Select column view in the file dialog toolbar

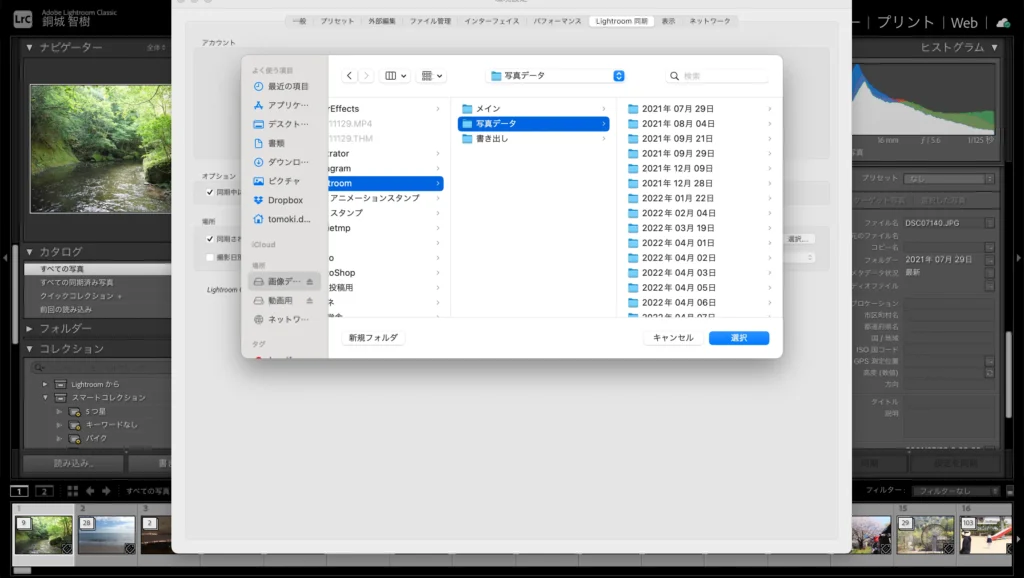[390, 75]
